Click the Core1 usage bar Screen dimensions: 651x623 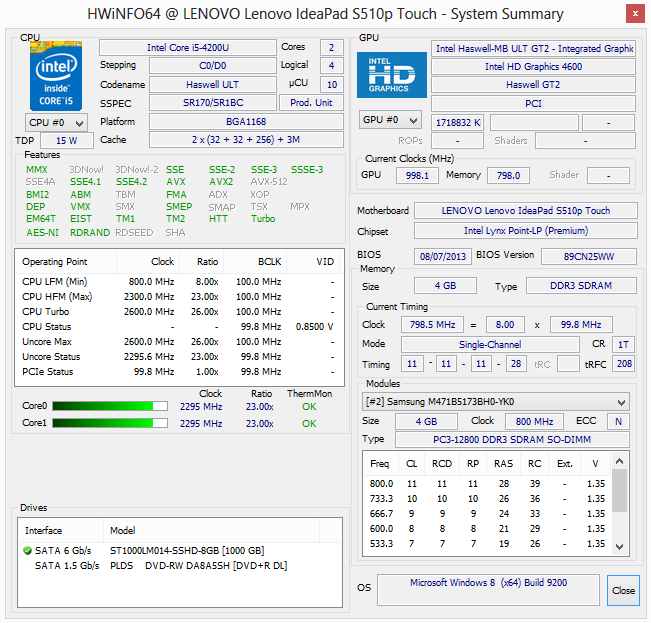[110, 423]
